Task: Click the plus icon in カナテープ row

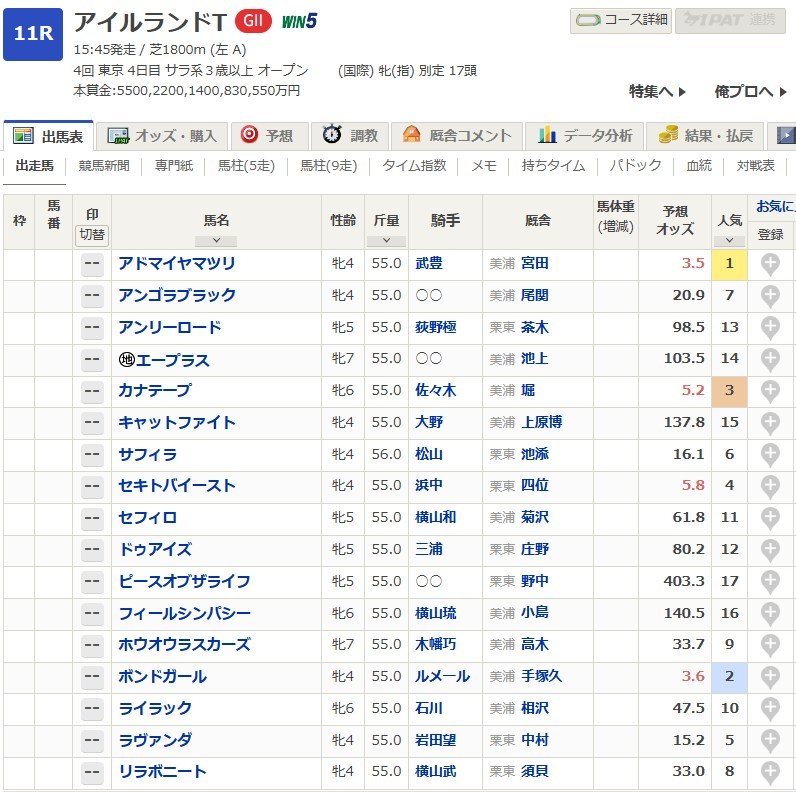Action: [x=770, y=391]
